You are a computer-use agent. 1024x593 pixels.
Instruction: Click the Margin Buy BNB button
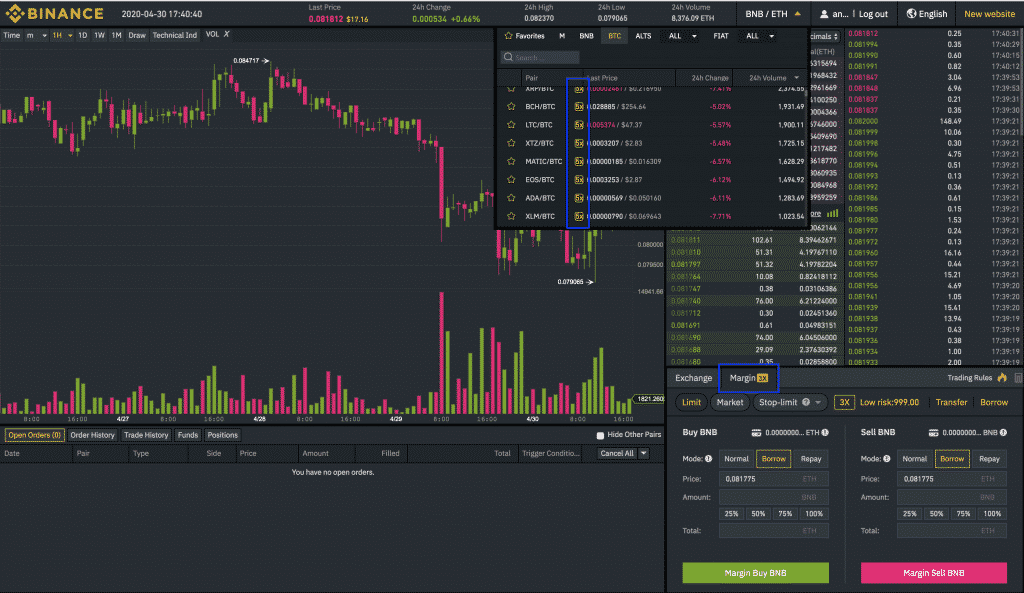tap(756, 573)
